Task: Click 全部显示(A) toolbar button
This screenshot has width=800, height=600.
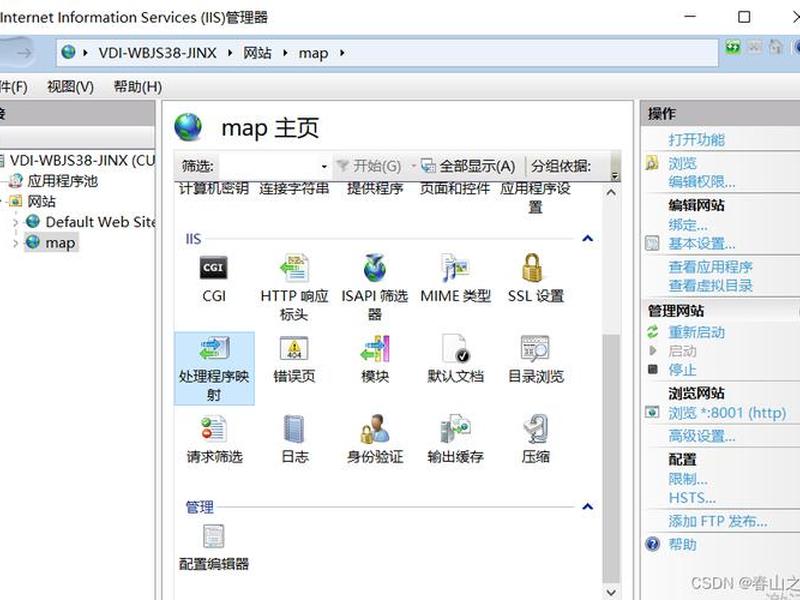Action: (x=467, y=166)
